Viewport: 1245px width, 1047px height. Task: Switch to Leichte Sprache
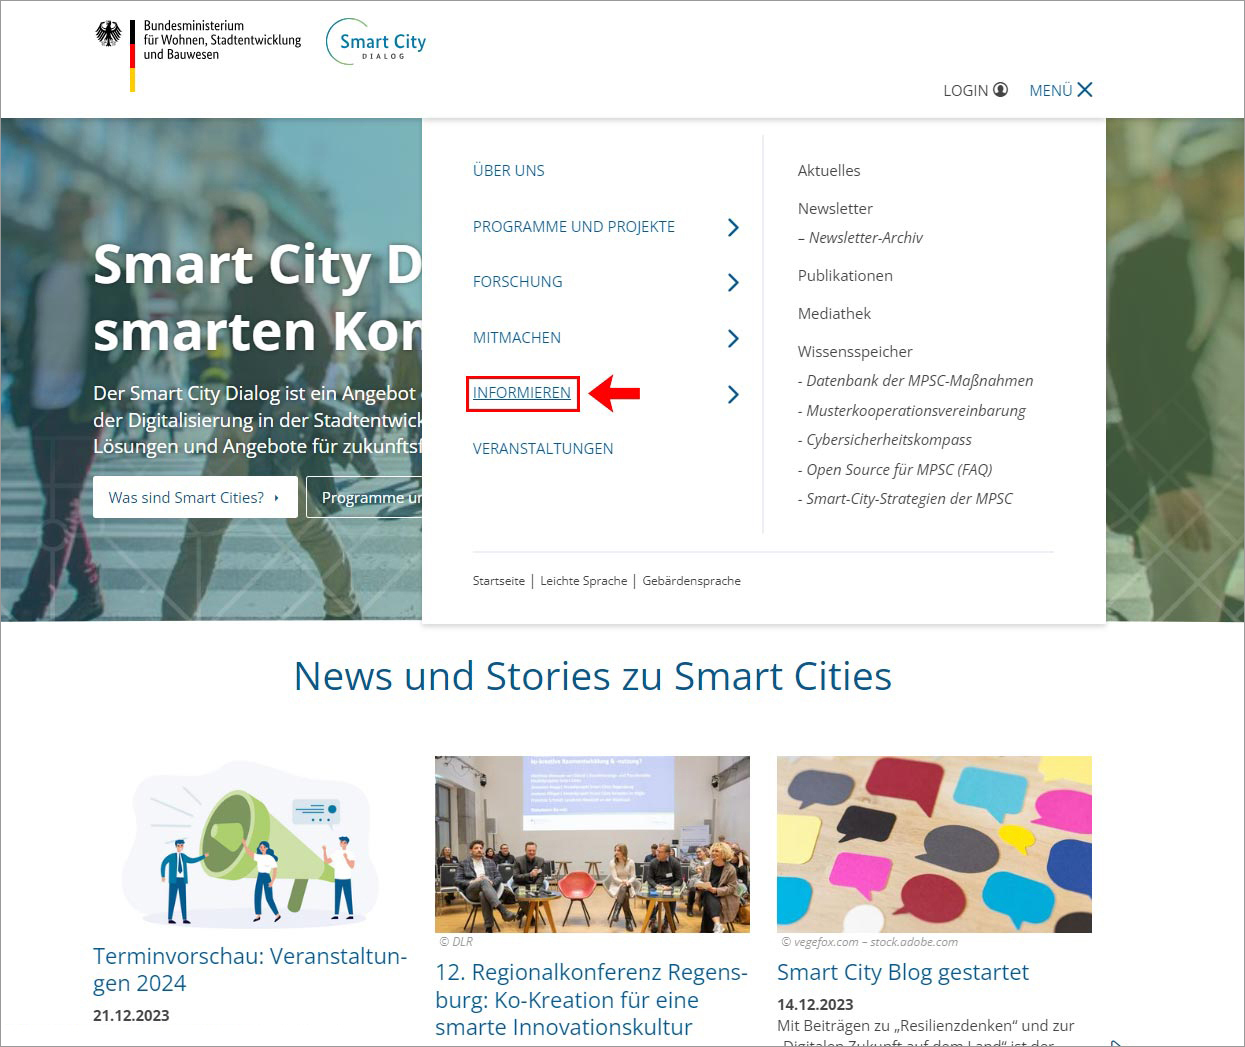click(x=584, y=581)
